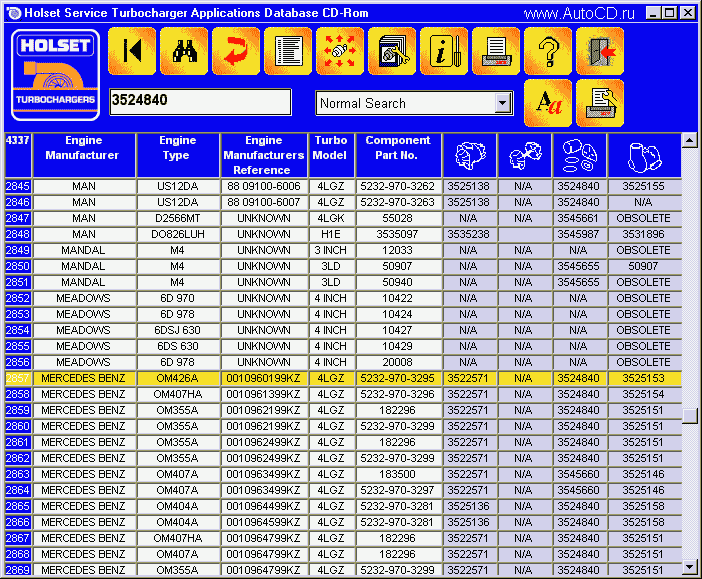Click value 3545661 in row 2847
Screen dimensions: 702x579
(579, 219)
